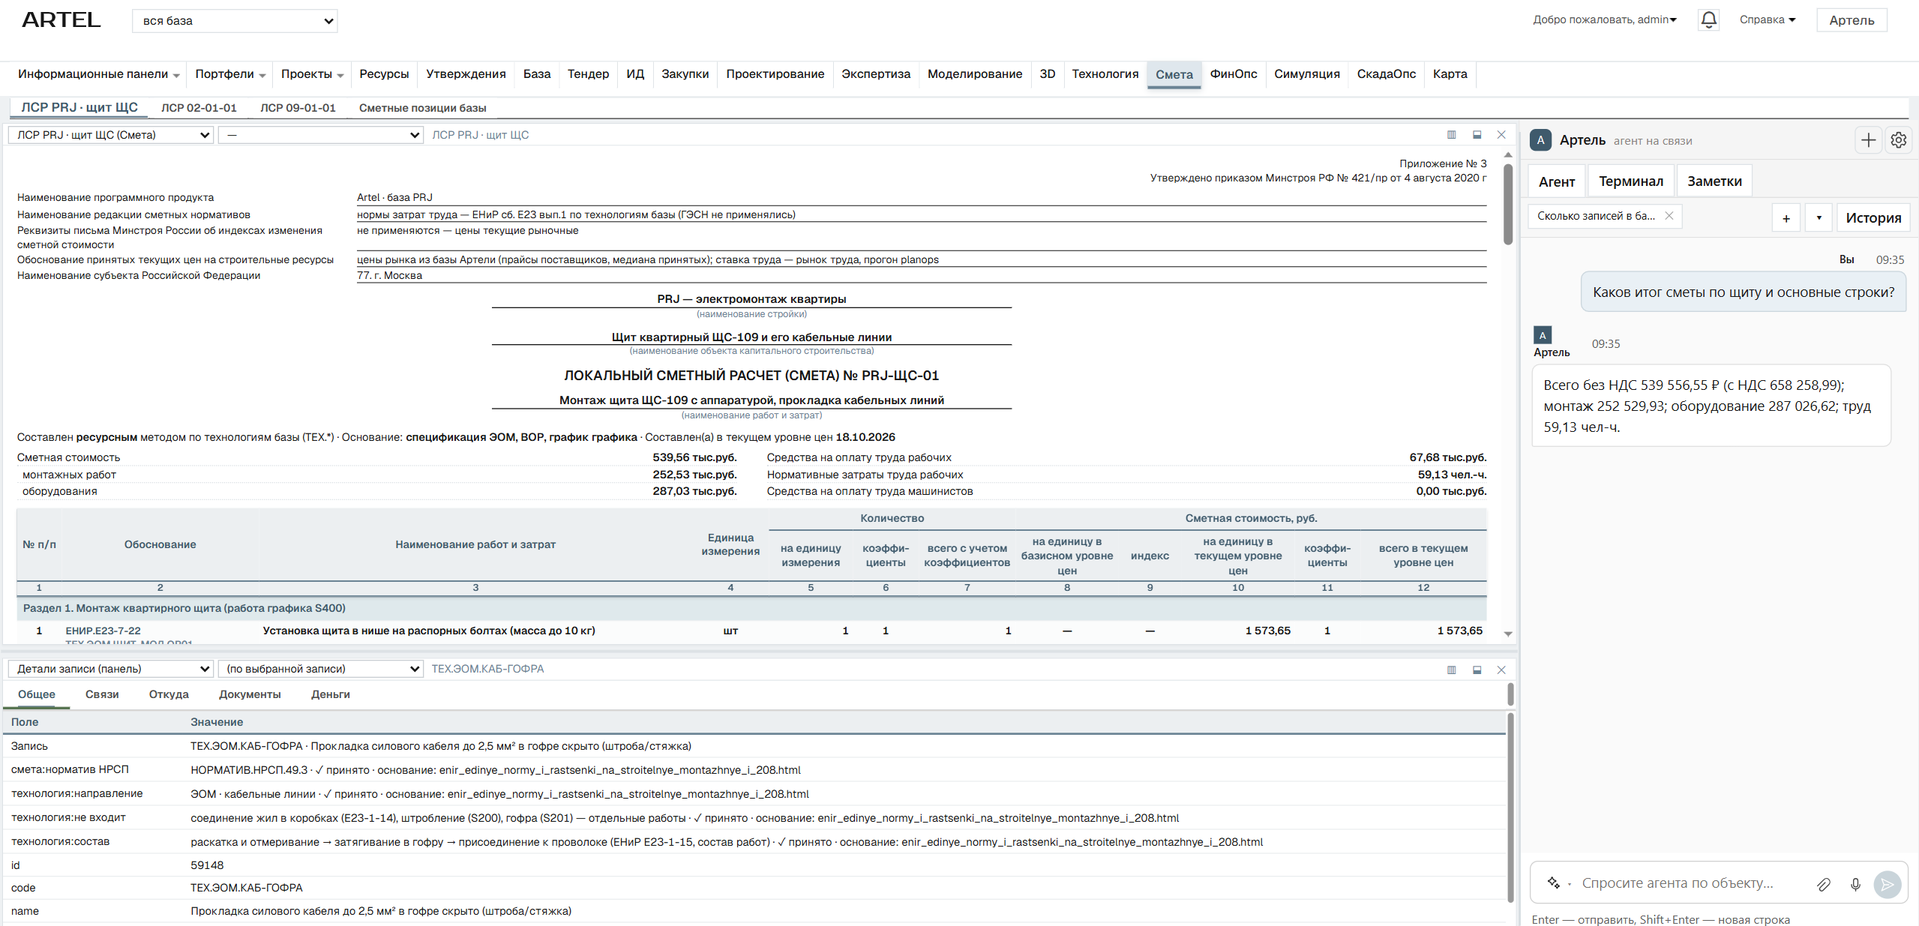Send message with arrow button
The height and width of the screenshot is (926, 1919).
[x=1887, y=884]
